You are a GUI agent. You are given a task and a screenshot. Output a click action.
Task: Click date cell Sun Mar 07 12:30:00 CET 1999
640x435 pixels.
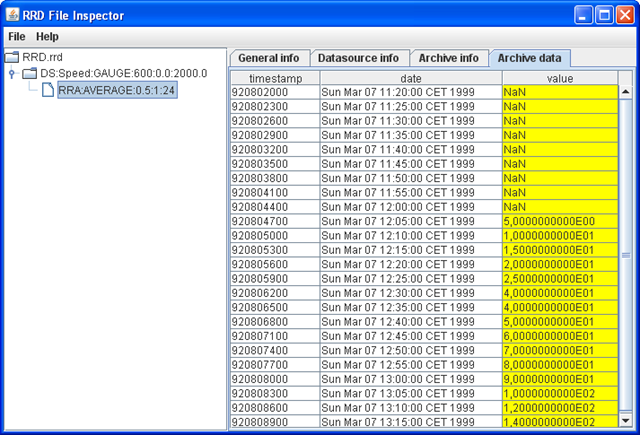click(x=411, y=293)
